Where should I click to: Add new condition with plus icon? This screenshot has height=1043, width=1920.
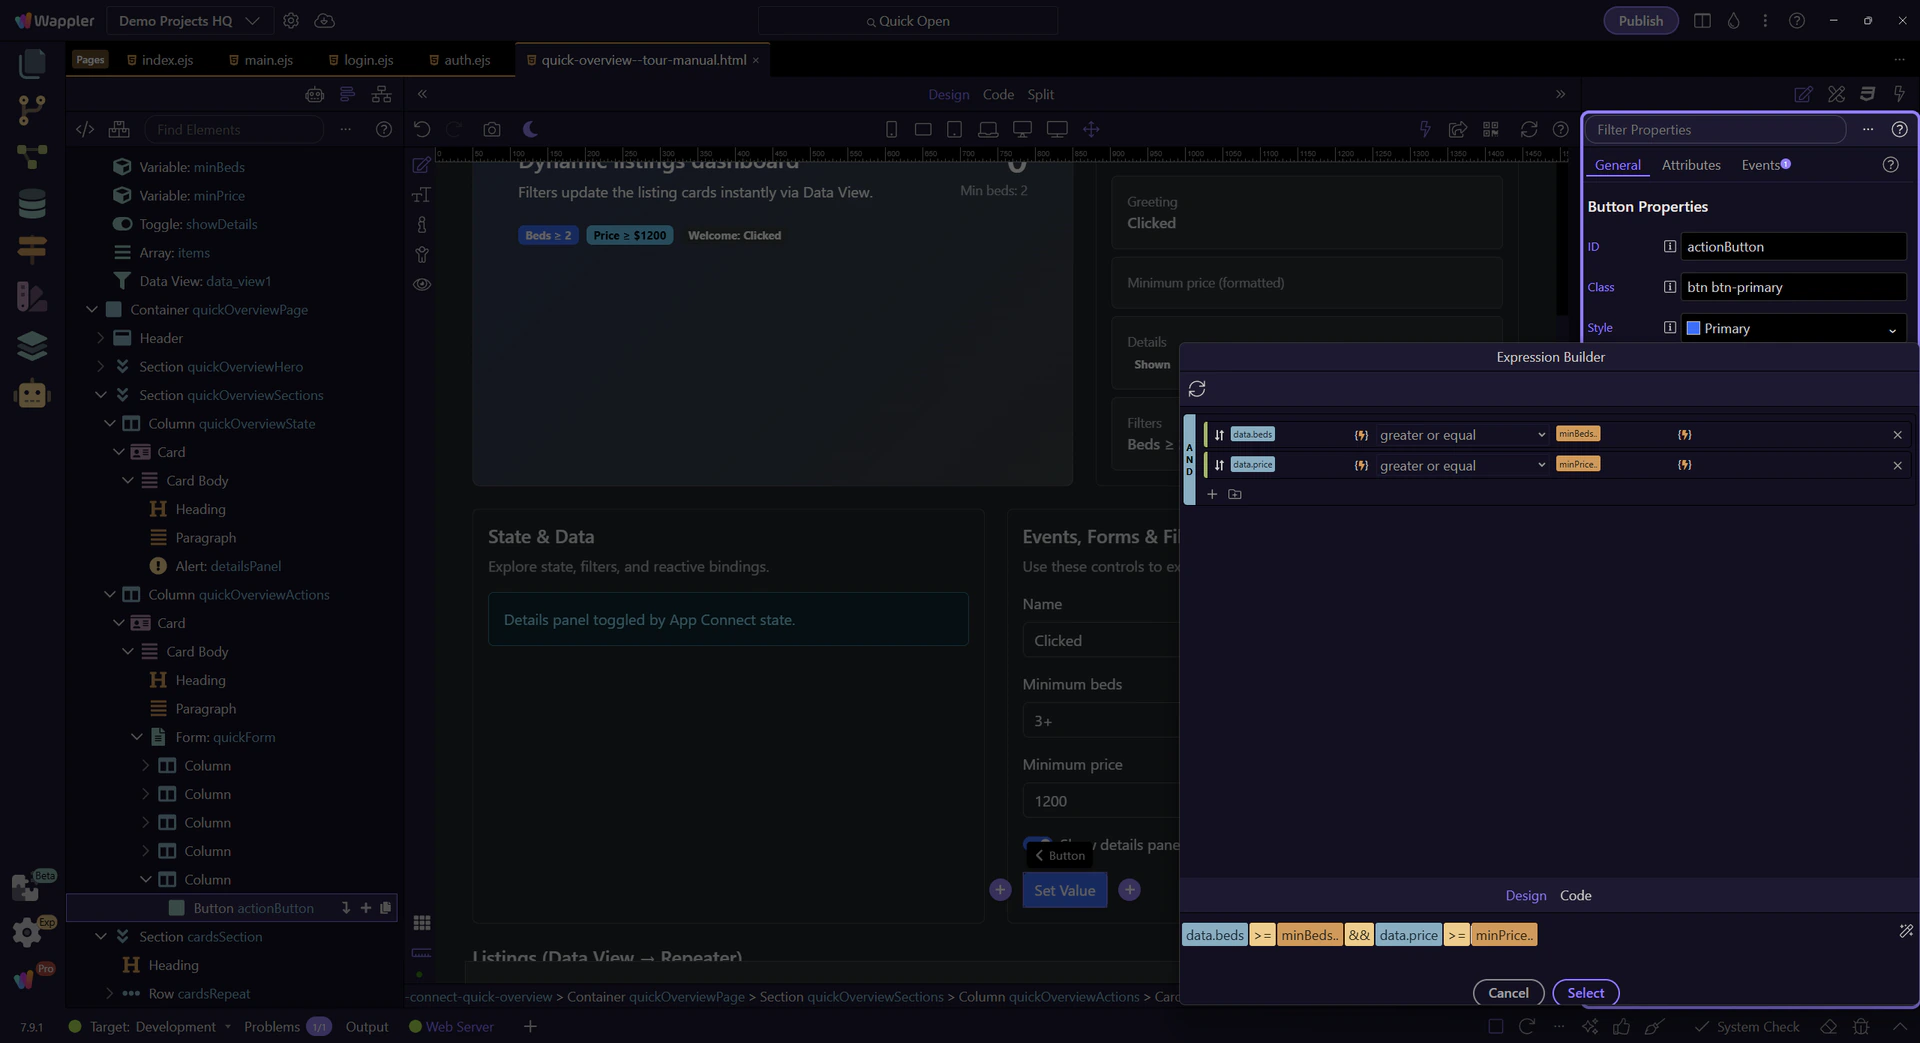1212,495
